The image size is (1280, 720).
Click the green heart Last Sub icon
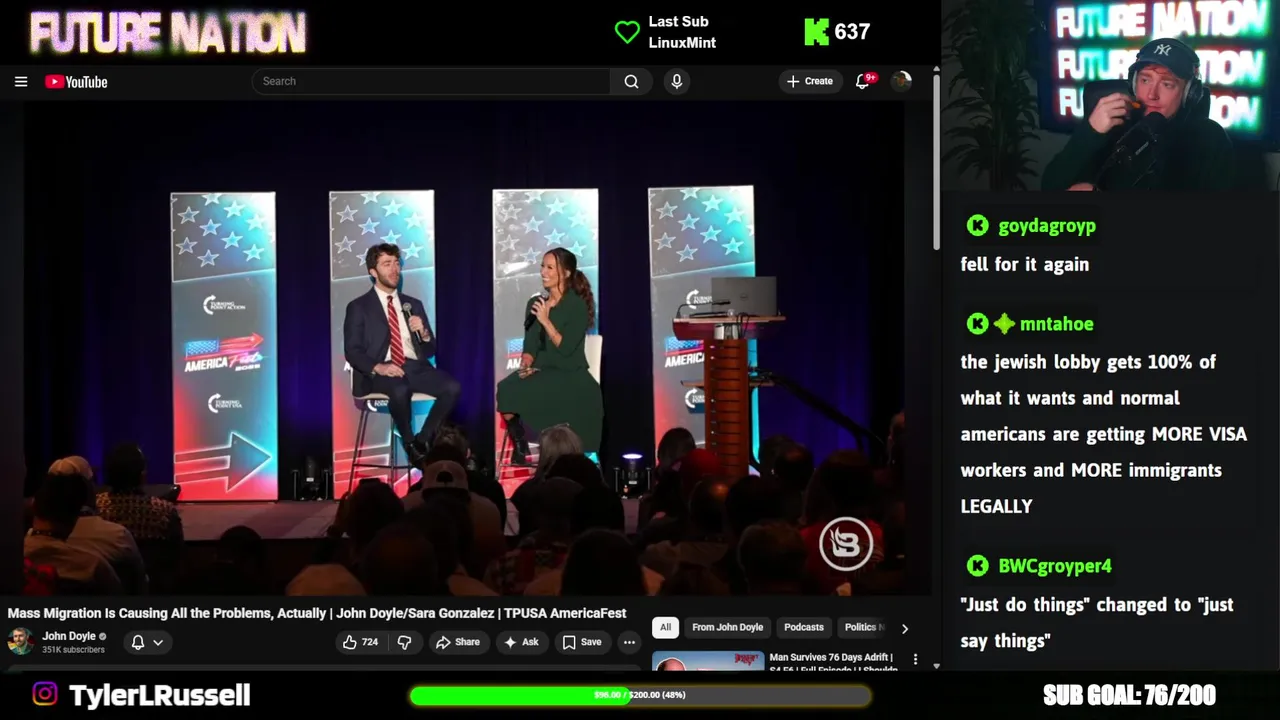pos(627,32)
